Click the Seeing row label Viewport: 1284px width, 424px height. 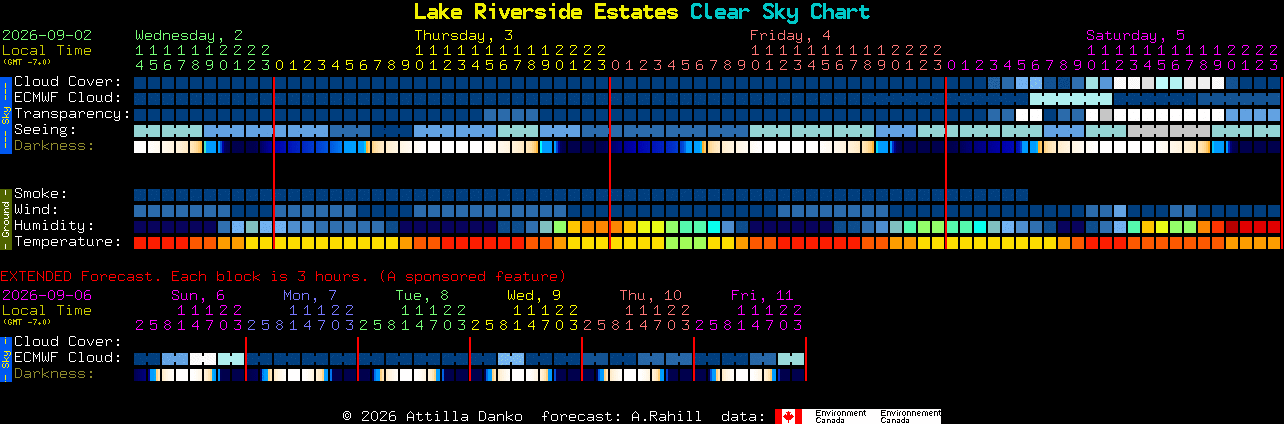pyautogui.click(x=45, y=129)
